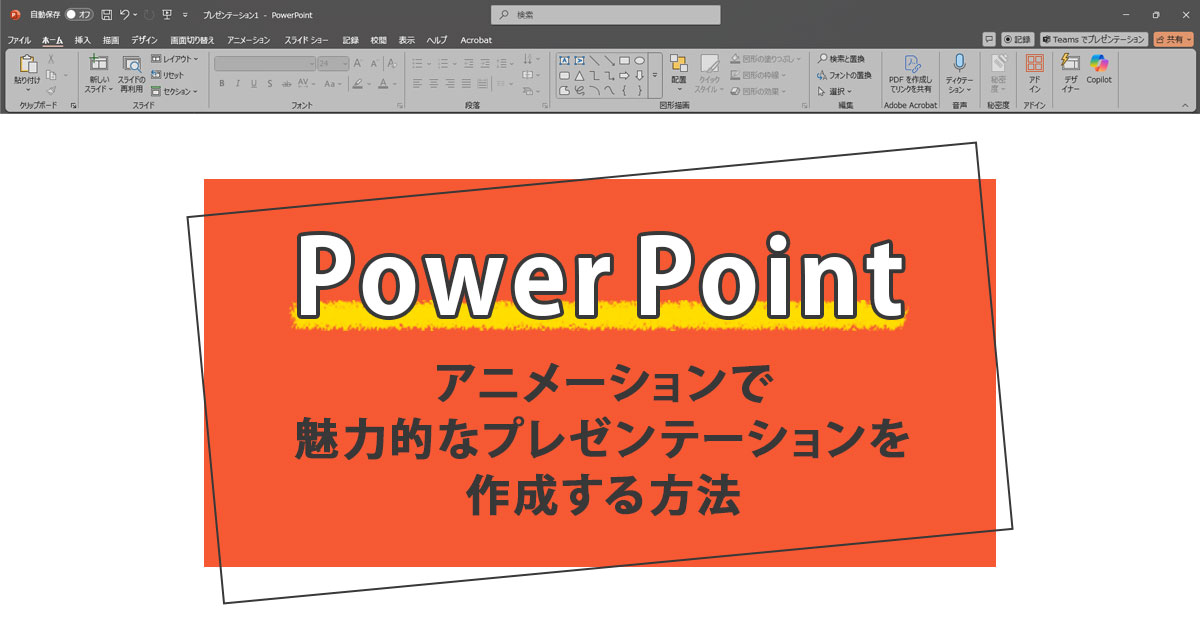The height and width of the screenshot is (630, 1200).
Task: Toggle Bold formatting
Action: click(222, 84)
